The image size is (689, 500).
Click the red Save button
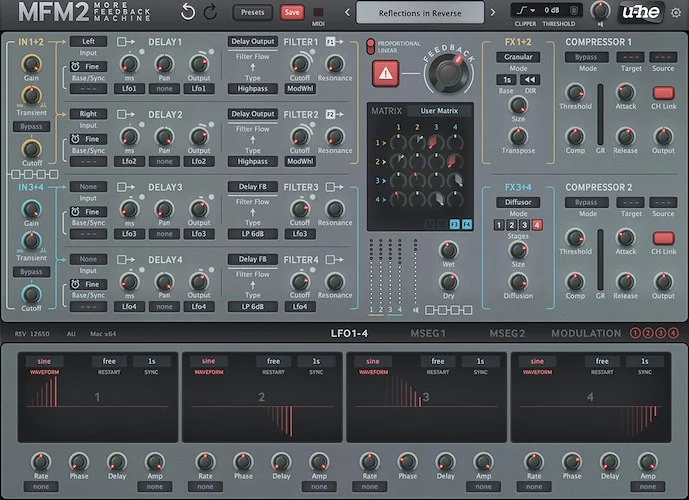coord(292,12)
